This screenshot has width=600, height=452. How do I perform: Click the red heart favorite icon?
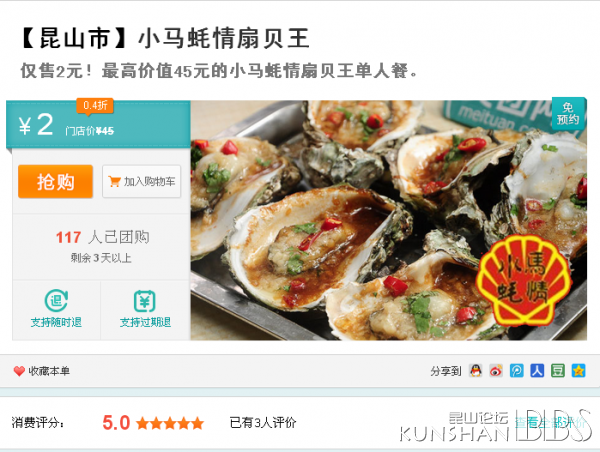(x=19, y=371)
